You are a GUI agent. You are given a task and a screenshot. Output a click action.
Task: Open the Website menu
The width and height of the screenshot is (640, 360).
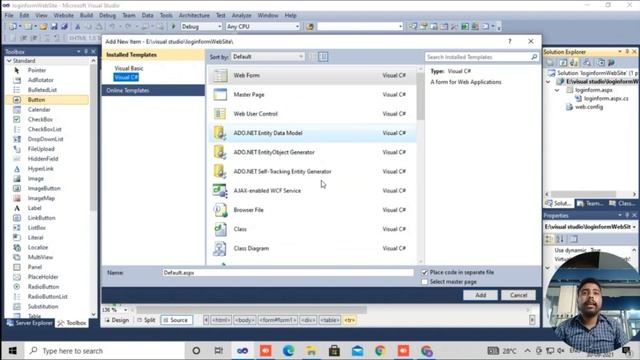[x=64, y=16]
